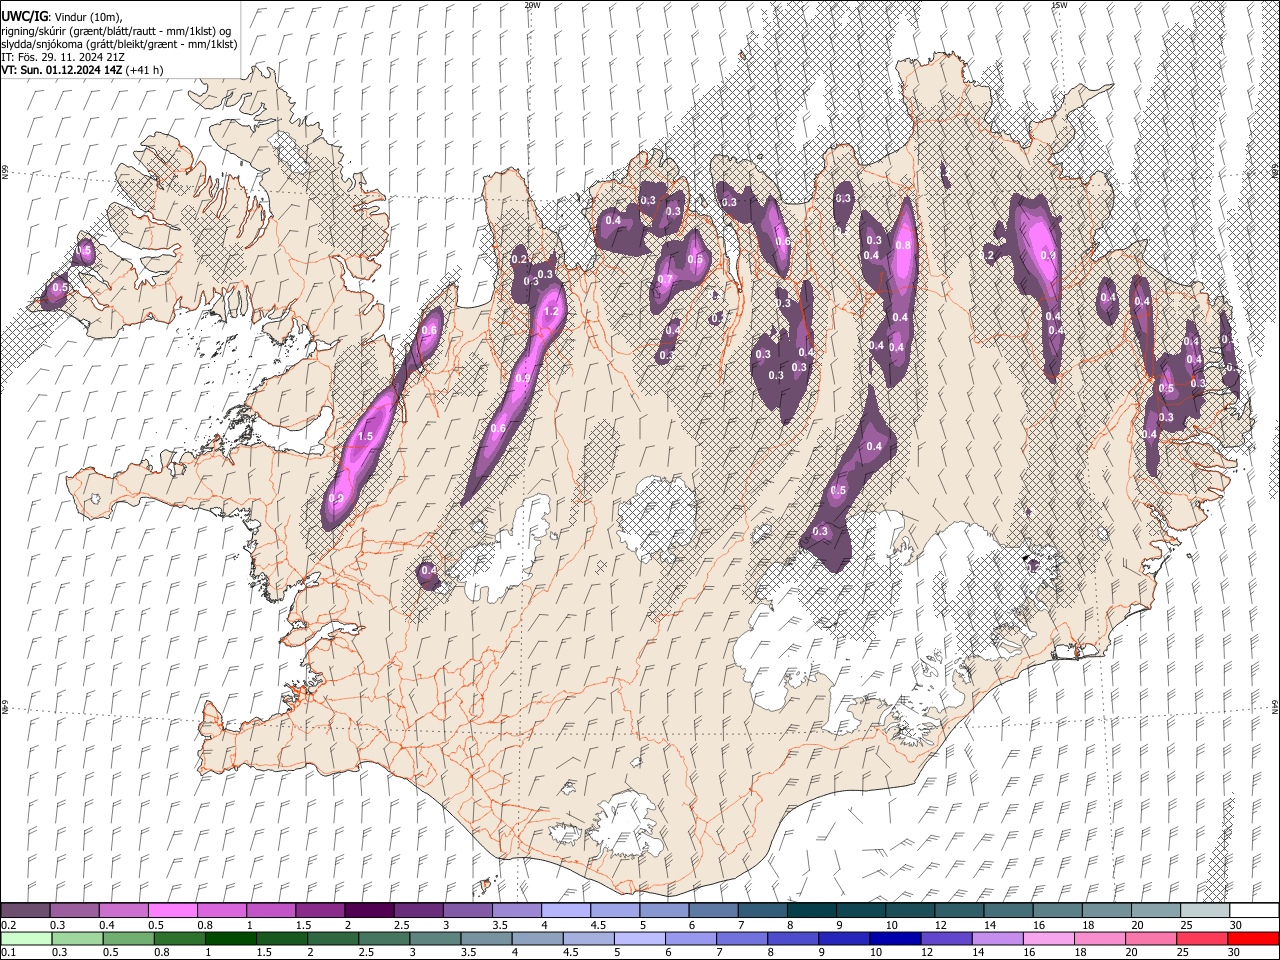Click the pale gray 25–30 swatch, upper scale
This screenshot has height=960, width=1280.
(1204, 911)
